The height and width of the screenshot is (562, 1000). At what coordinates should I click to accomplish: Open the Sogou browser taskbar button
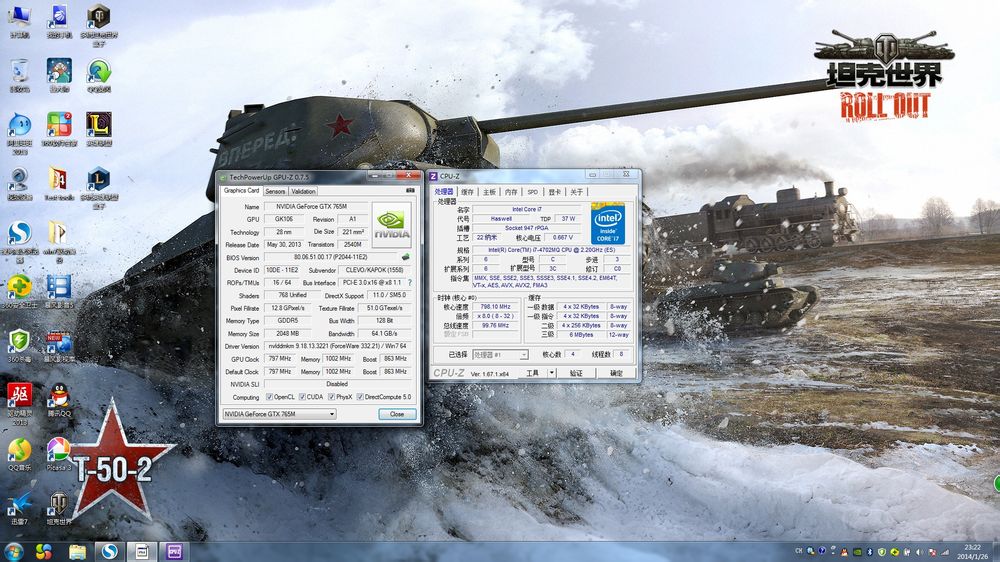(x=110, y=551)
